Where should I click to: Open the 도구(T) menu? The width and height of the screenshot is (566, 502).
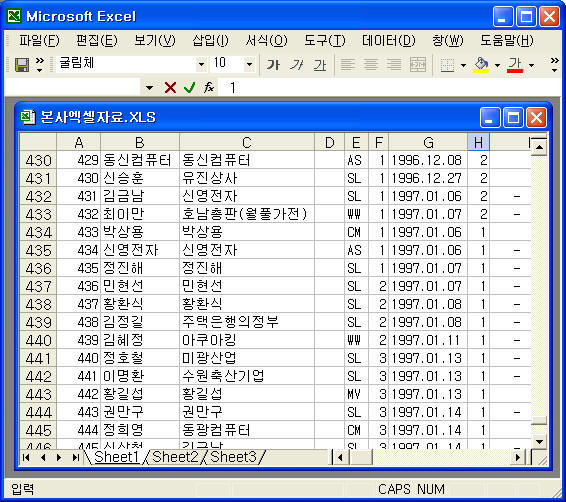click(325, 40)
